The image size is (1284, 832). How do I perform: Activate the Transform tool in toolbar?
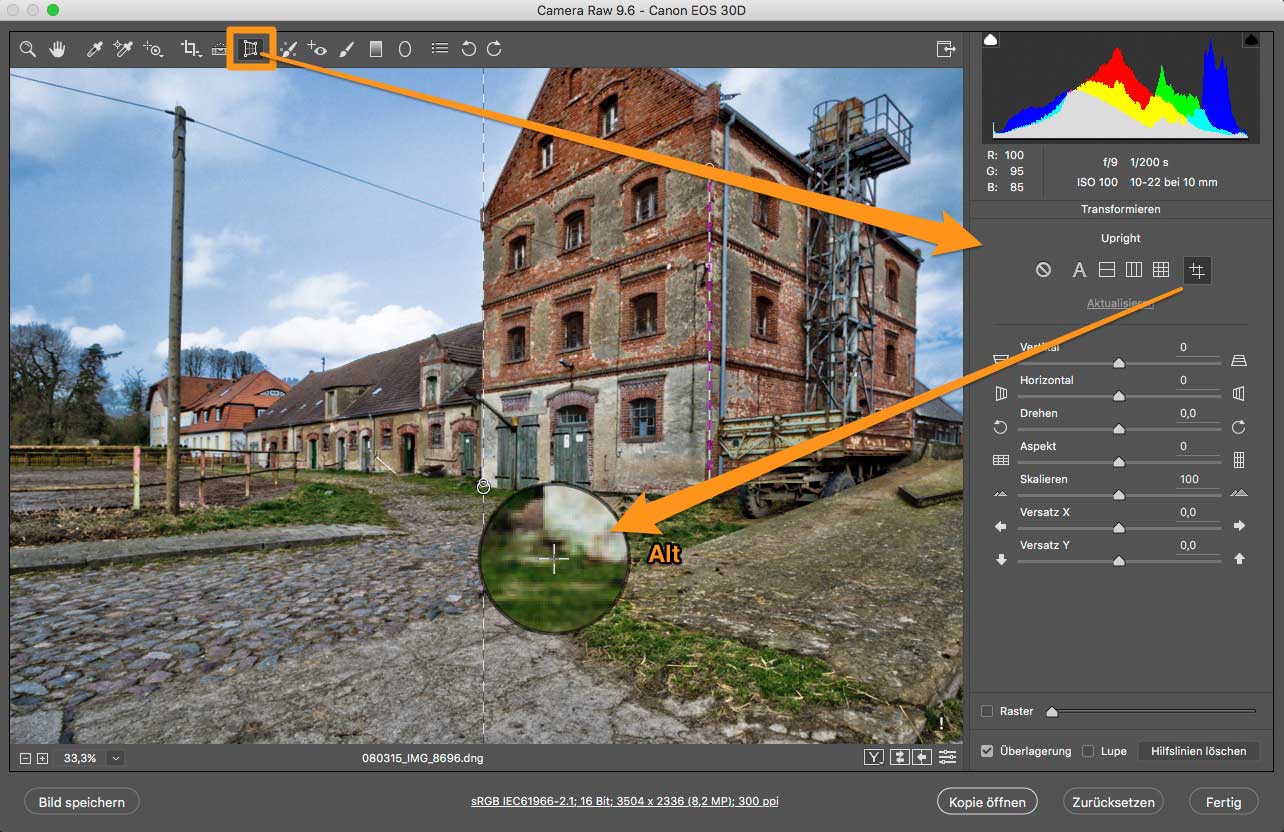(x=251, y=48)
